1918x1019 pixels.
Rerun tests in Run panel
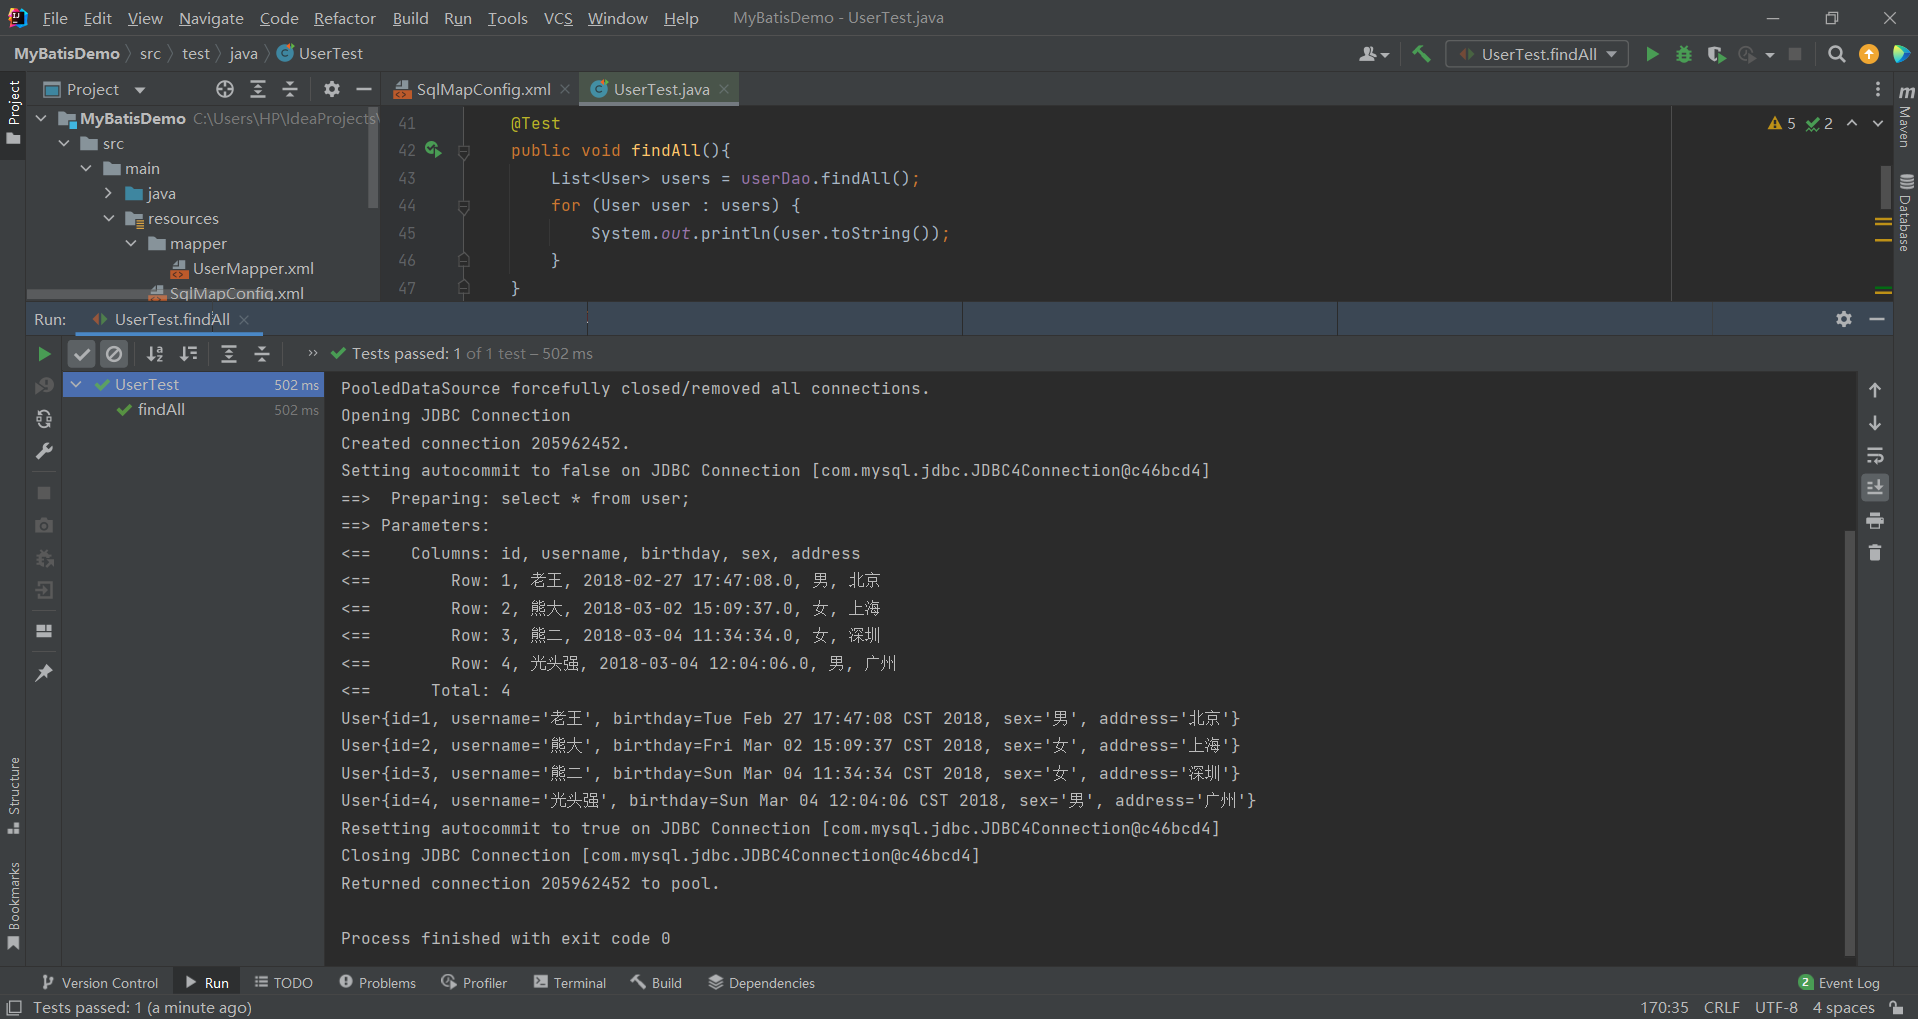tap(44, 353)
